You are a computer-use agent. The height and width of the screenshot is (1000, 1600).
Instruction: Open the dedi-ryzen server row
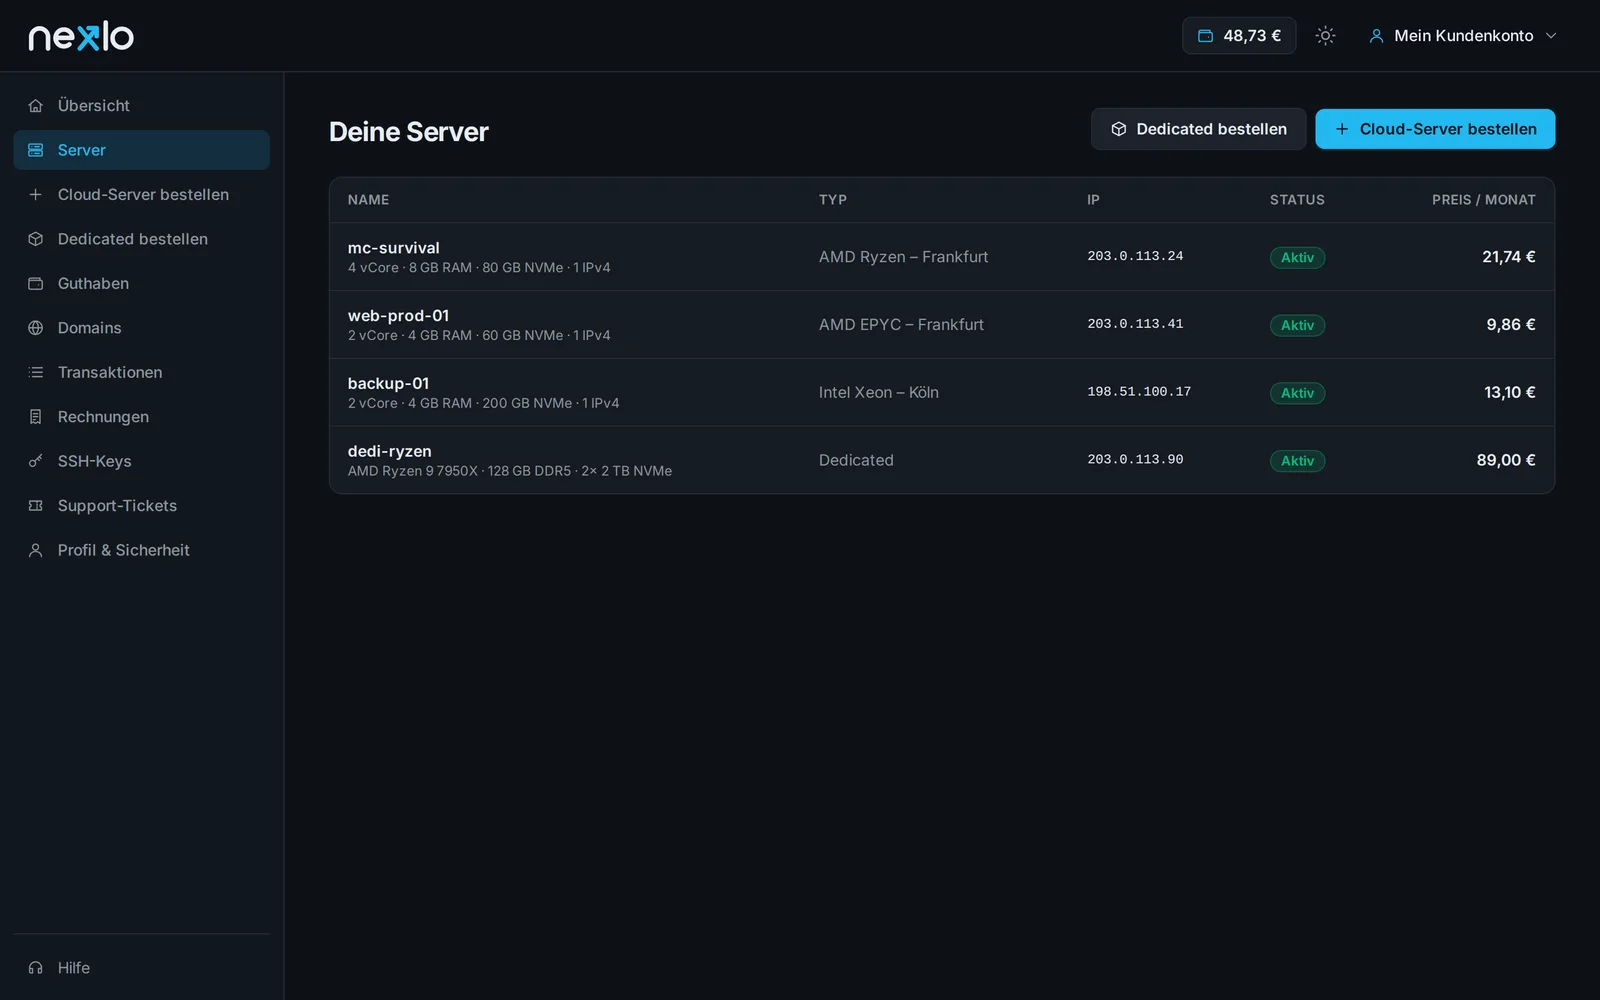point(942,460)
